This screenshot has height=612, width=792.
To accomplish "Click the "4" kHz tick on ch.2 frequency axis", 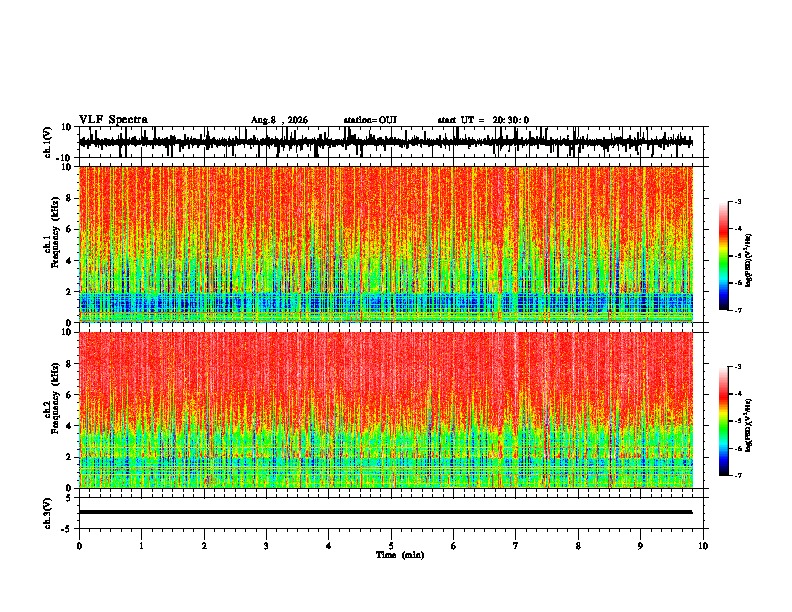I will tap(70, 426).
